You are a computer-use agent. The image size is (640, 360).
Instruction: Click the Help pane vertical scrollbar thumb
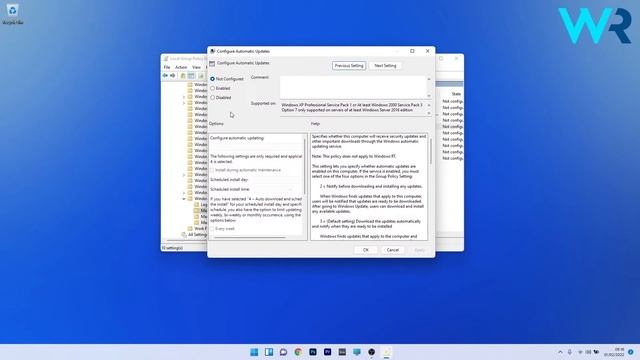pyautogui.click(x=430, y=151)
